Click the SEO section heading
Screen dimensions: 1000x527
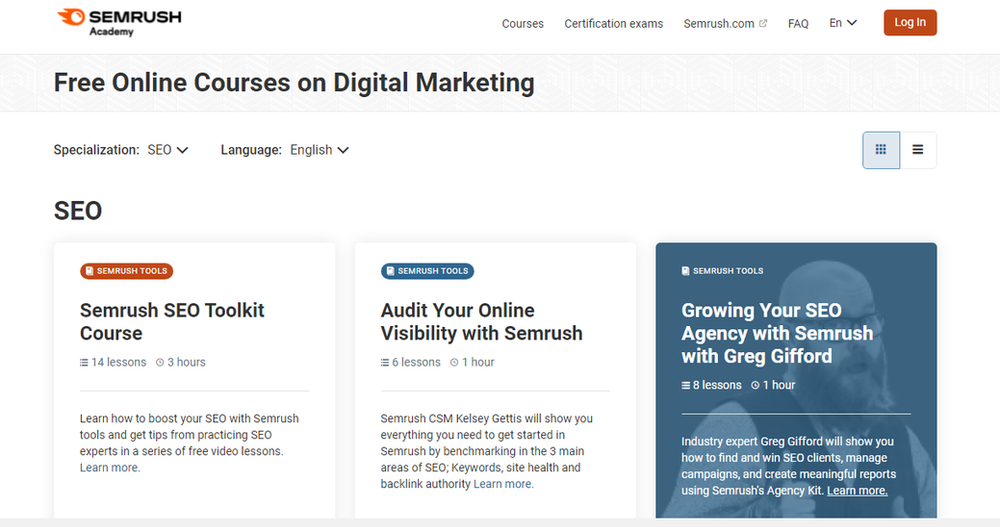point(78,211)
